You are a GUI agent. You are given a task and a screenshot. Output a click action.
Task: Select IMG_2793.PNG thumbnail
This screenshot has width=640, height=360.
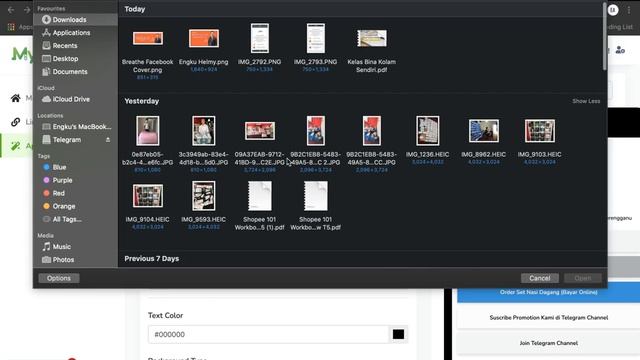click(x=316, y=38)
